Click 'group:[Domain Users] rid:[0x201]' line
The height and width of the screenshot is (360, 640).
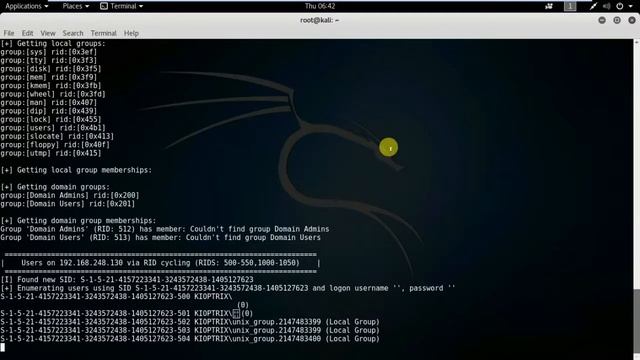coord(68,204)
